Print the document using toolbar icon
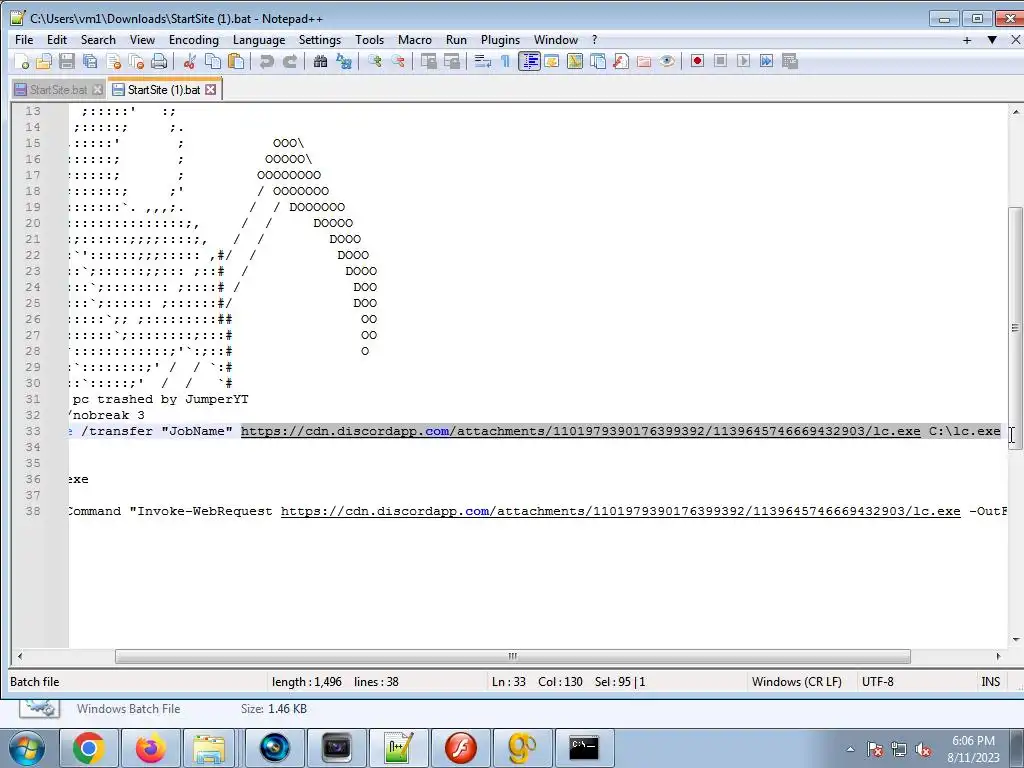The image size is (1024, 768). coord(159,61)
